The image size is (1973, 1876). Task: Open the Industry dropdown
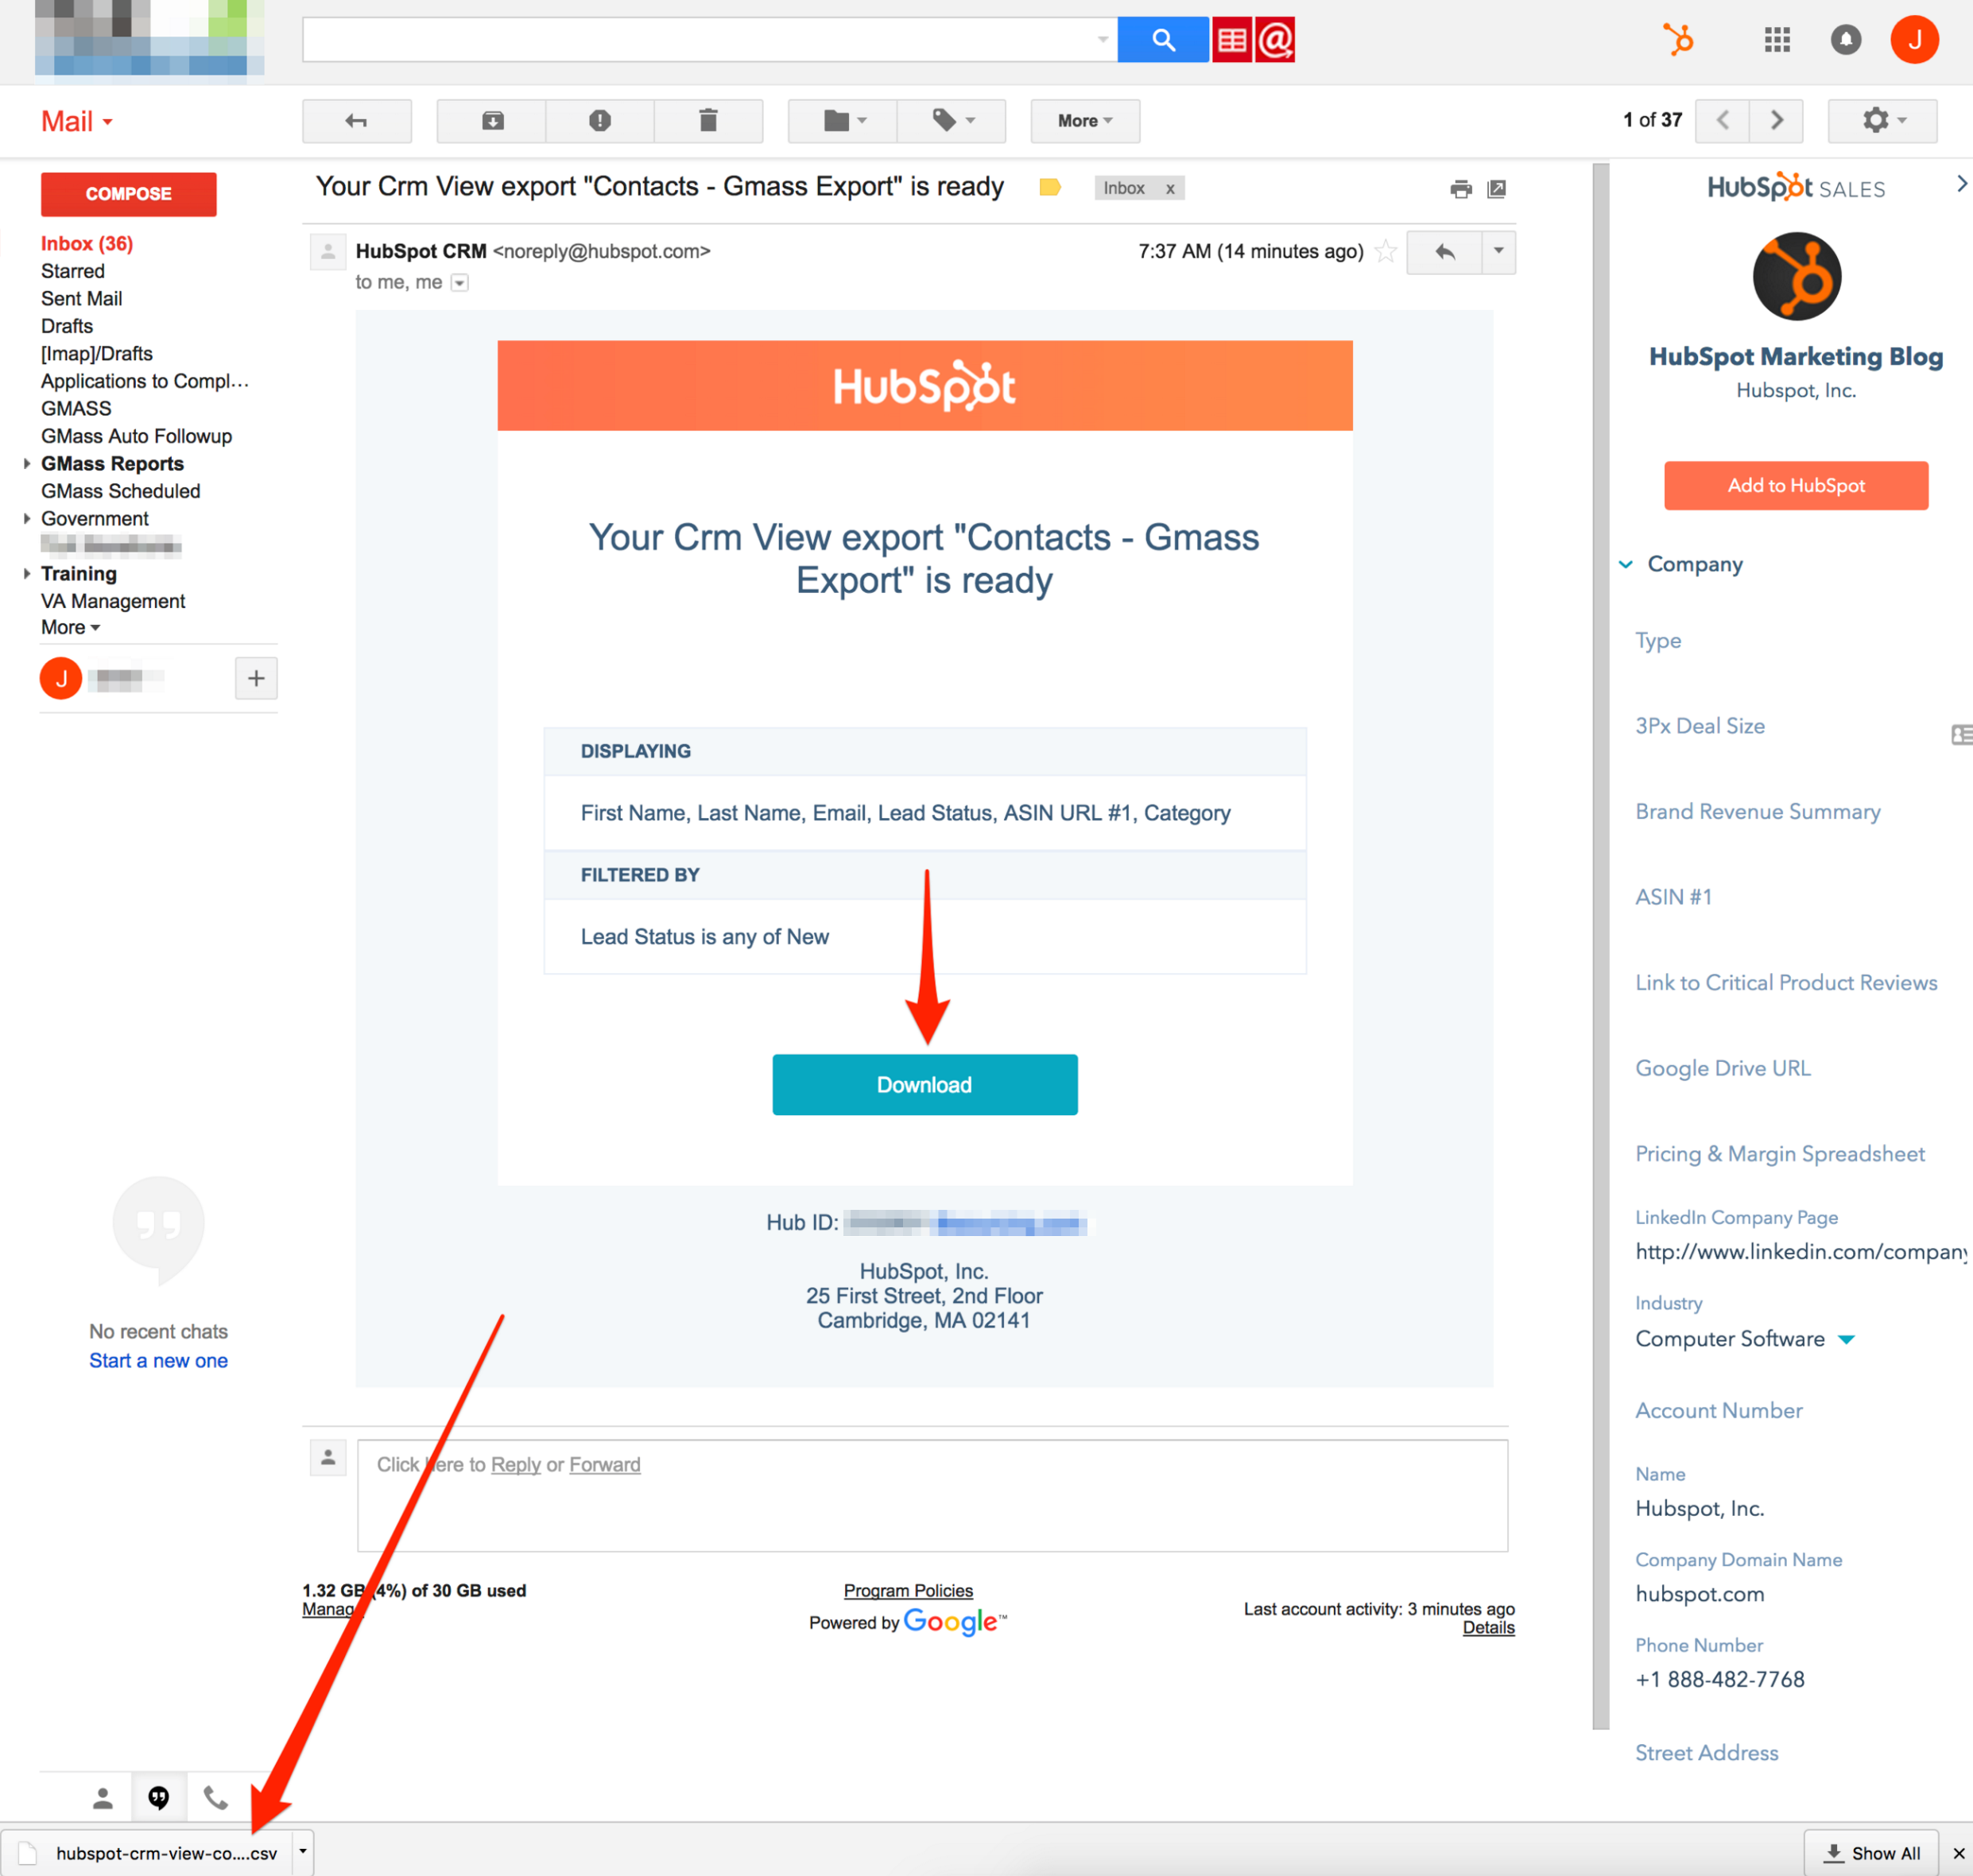1846,1340
